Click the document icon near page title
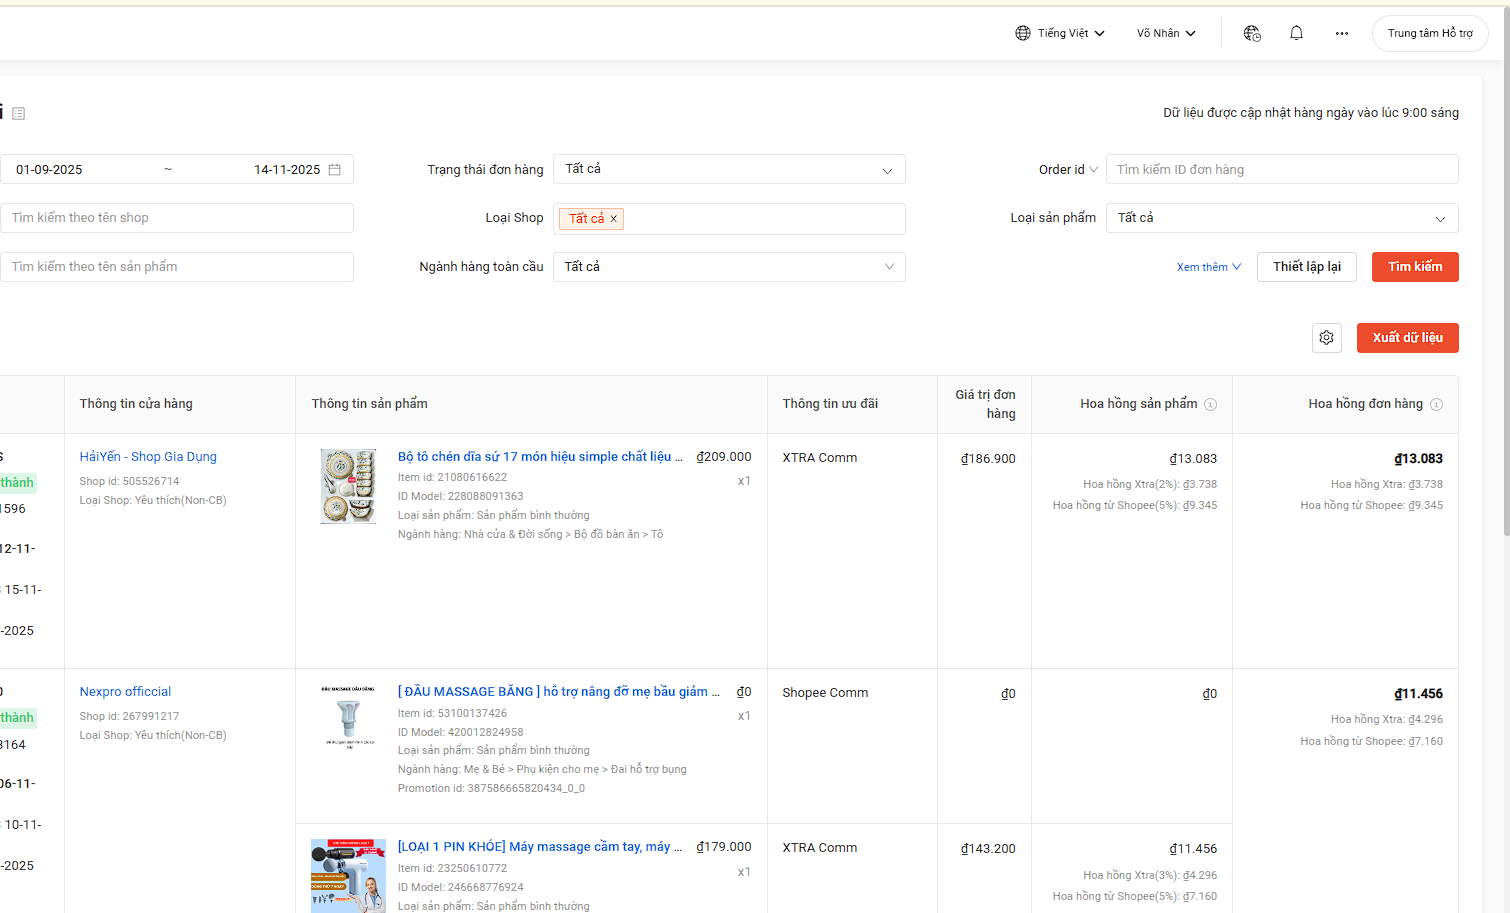Image resolution: width=1510 pixels, height=913 pixels. [18, 114]
